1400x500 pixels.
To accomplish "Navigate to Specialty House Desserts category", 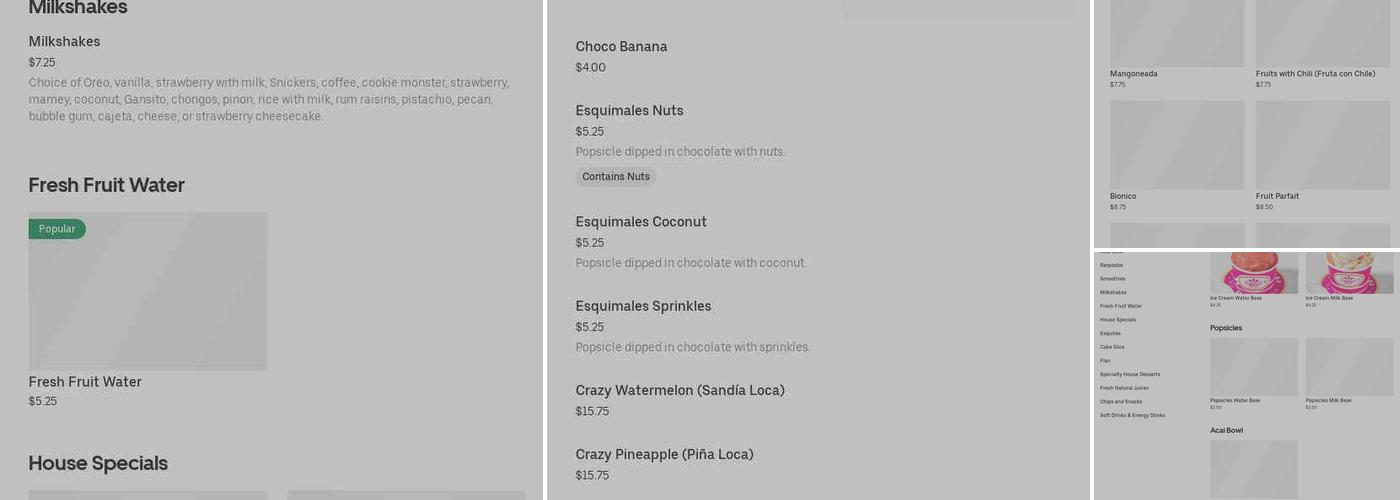I will tap(1130, 374).
